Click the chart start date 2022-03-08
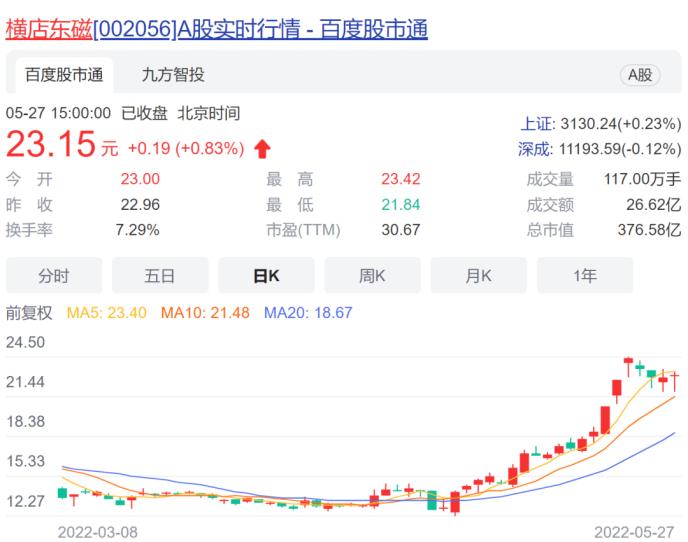This screenshot has width=688, height=542. pos(98,532)
